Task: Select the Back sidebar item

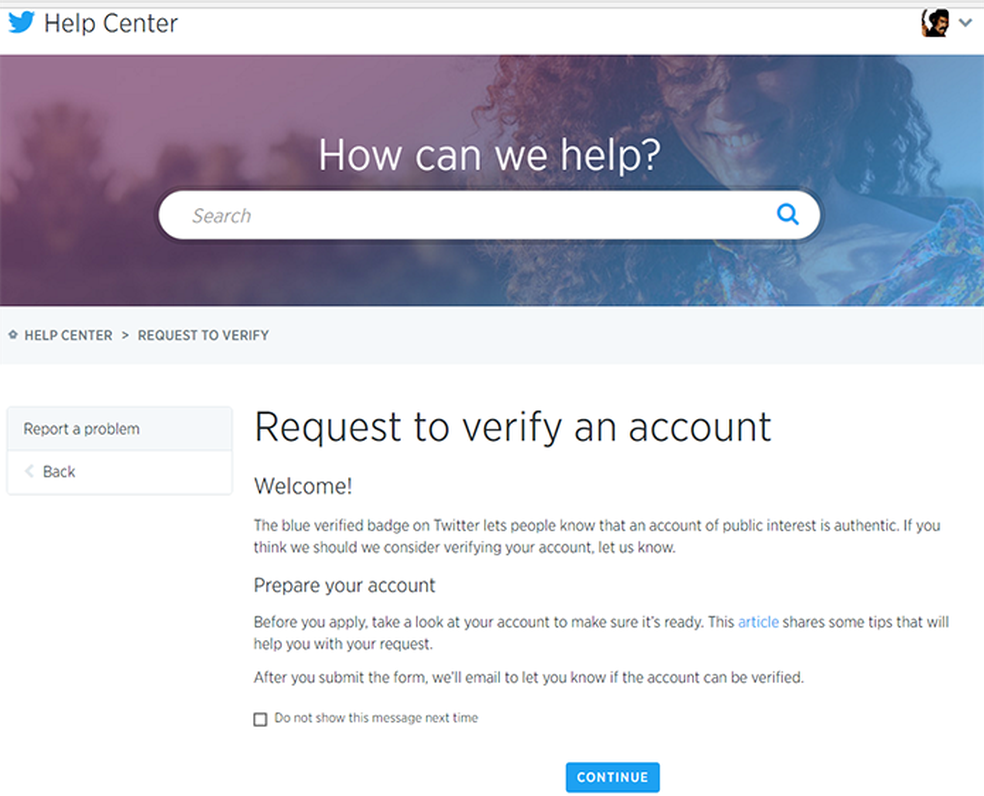Action: (x=59, y=472)
